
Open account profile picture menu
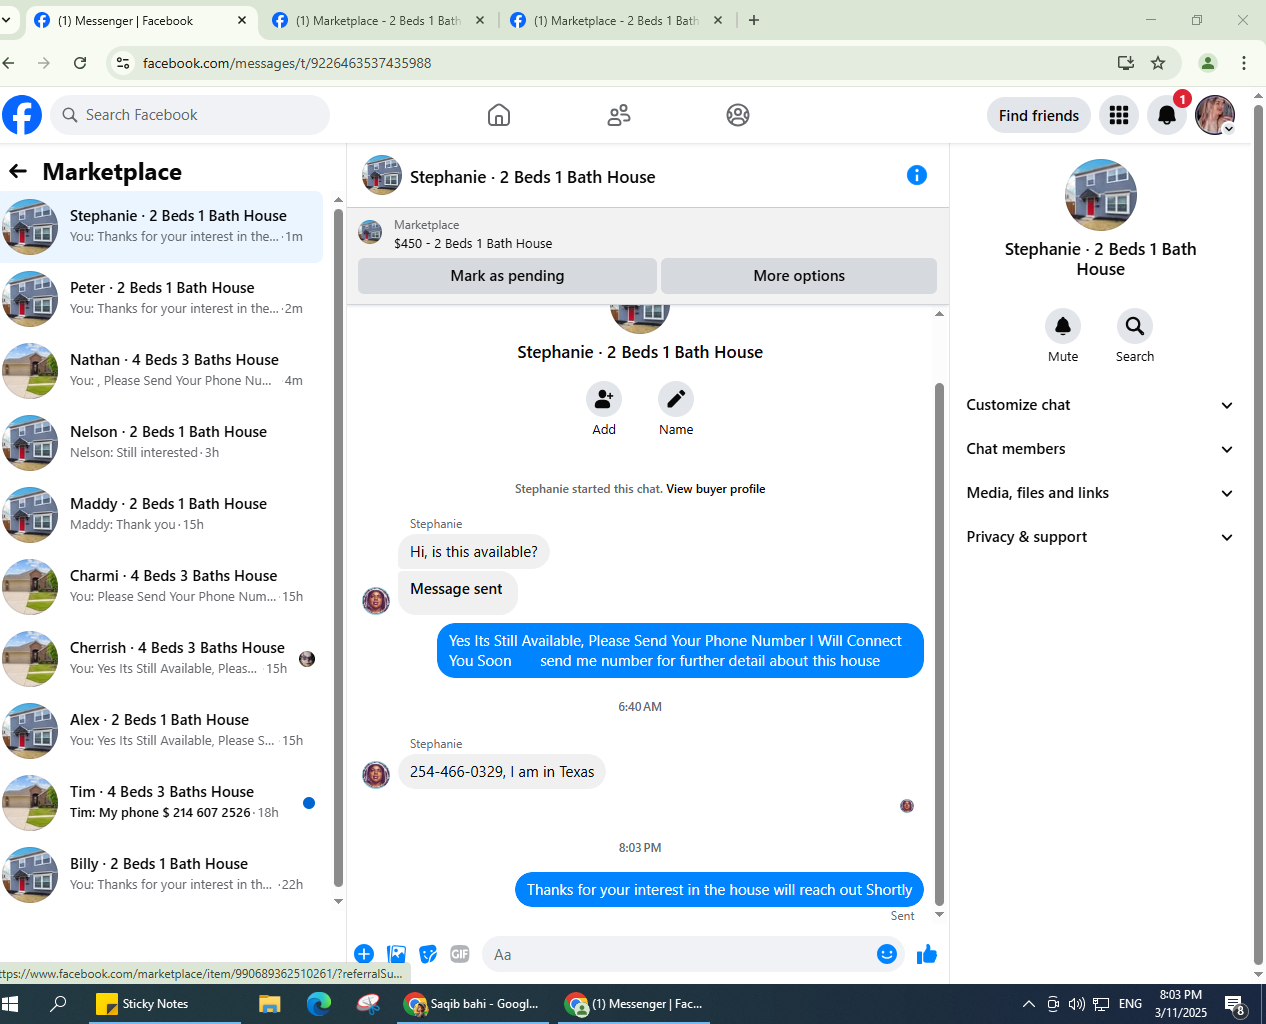click(x=1215, y=116)
